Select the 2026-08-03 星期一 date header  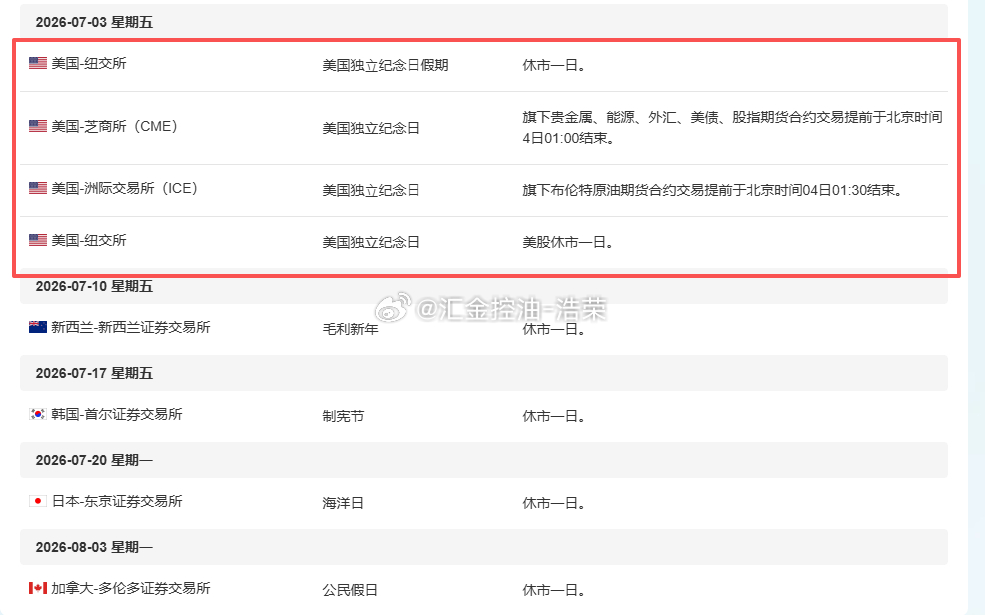coord(484,547)
